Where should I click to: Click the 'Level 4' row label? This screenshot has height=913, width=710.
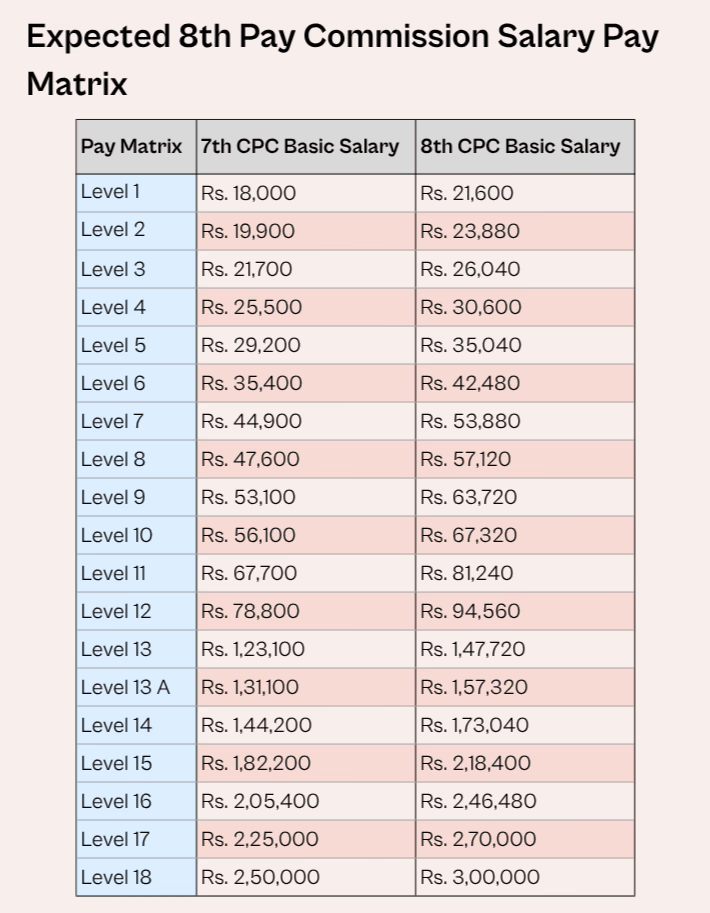pos(113,307)
